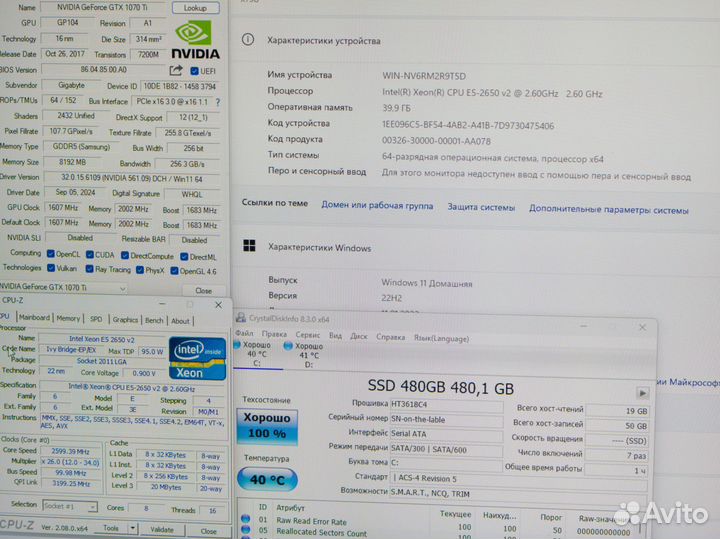Image resolution: width=720 pixels, height=539 pixels.
Task: Click the blue status dot for attribute 01
Action: pos(246,519)
